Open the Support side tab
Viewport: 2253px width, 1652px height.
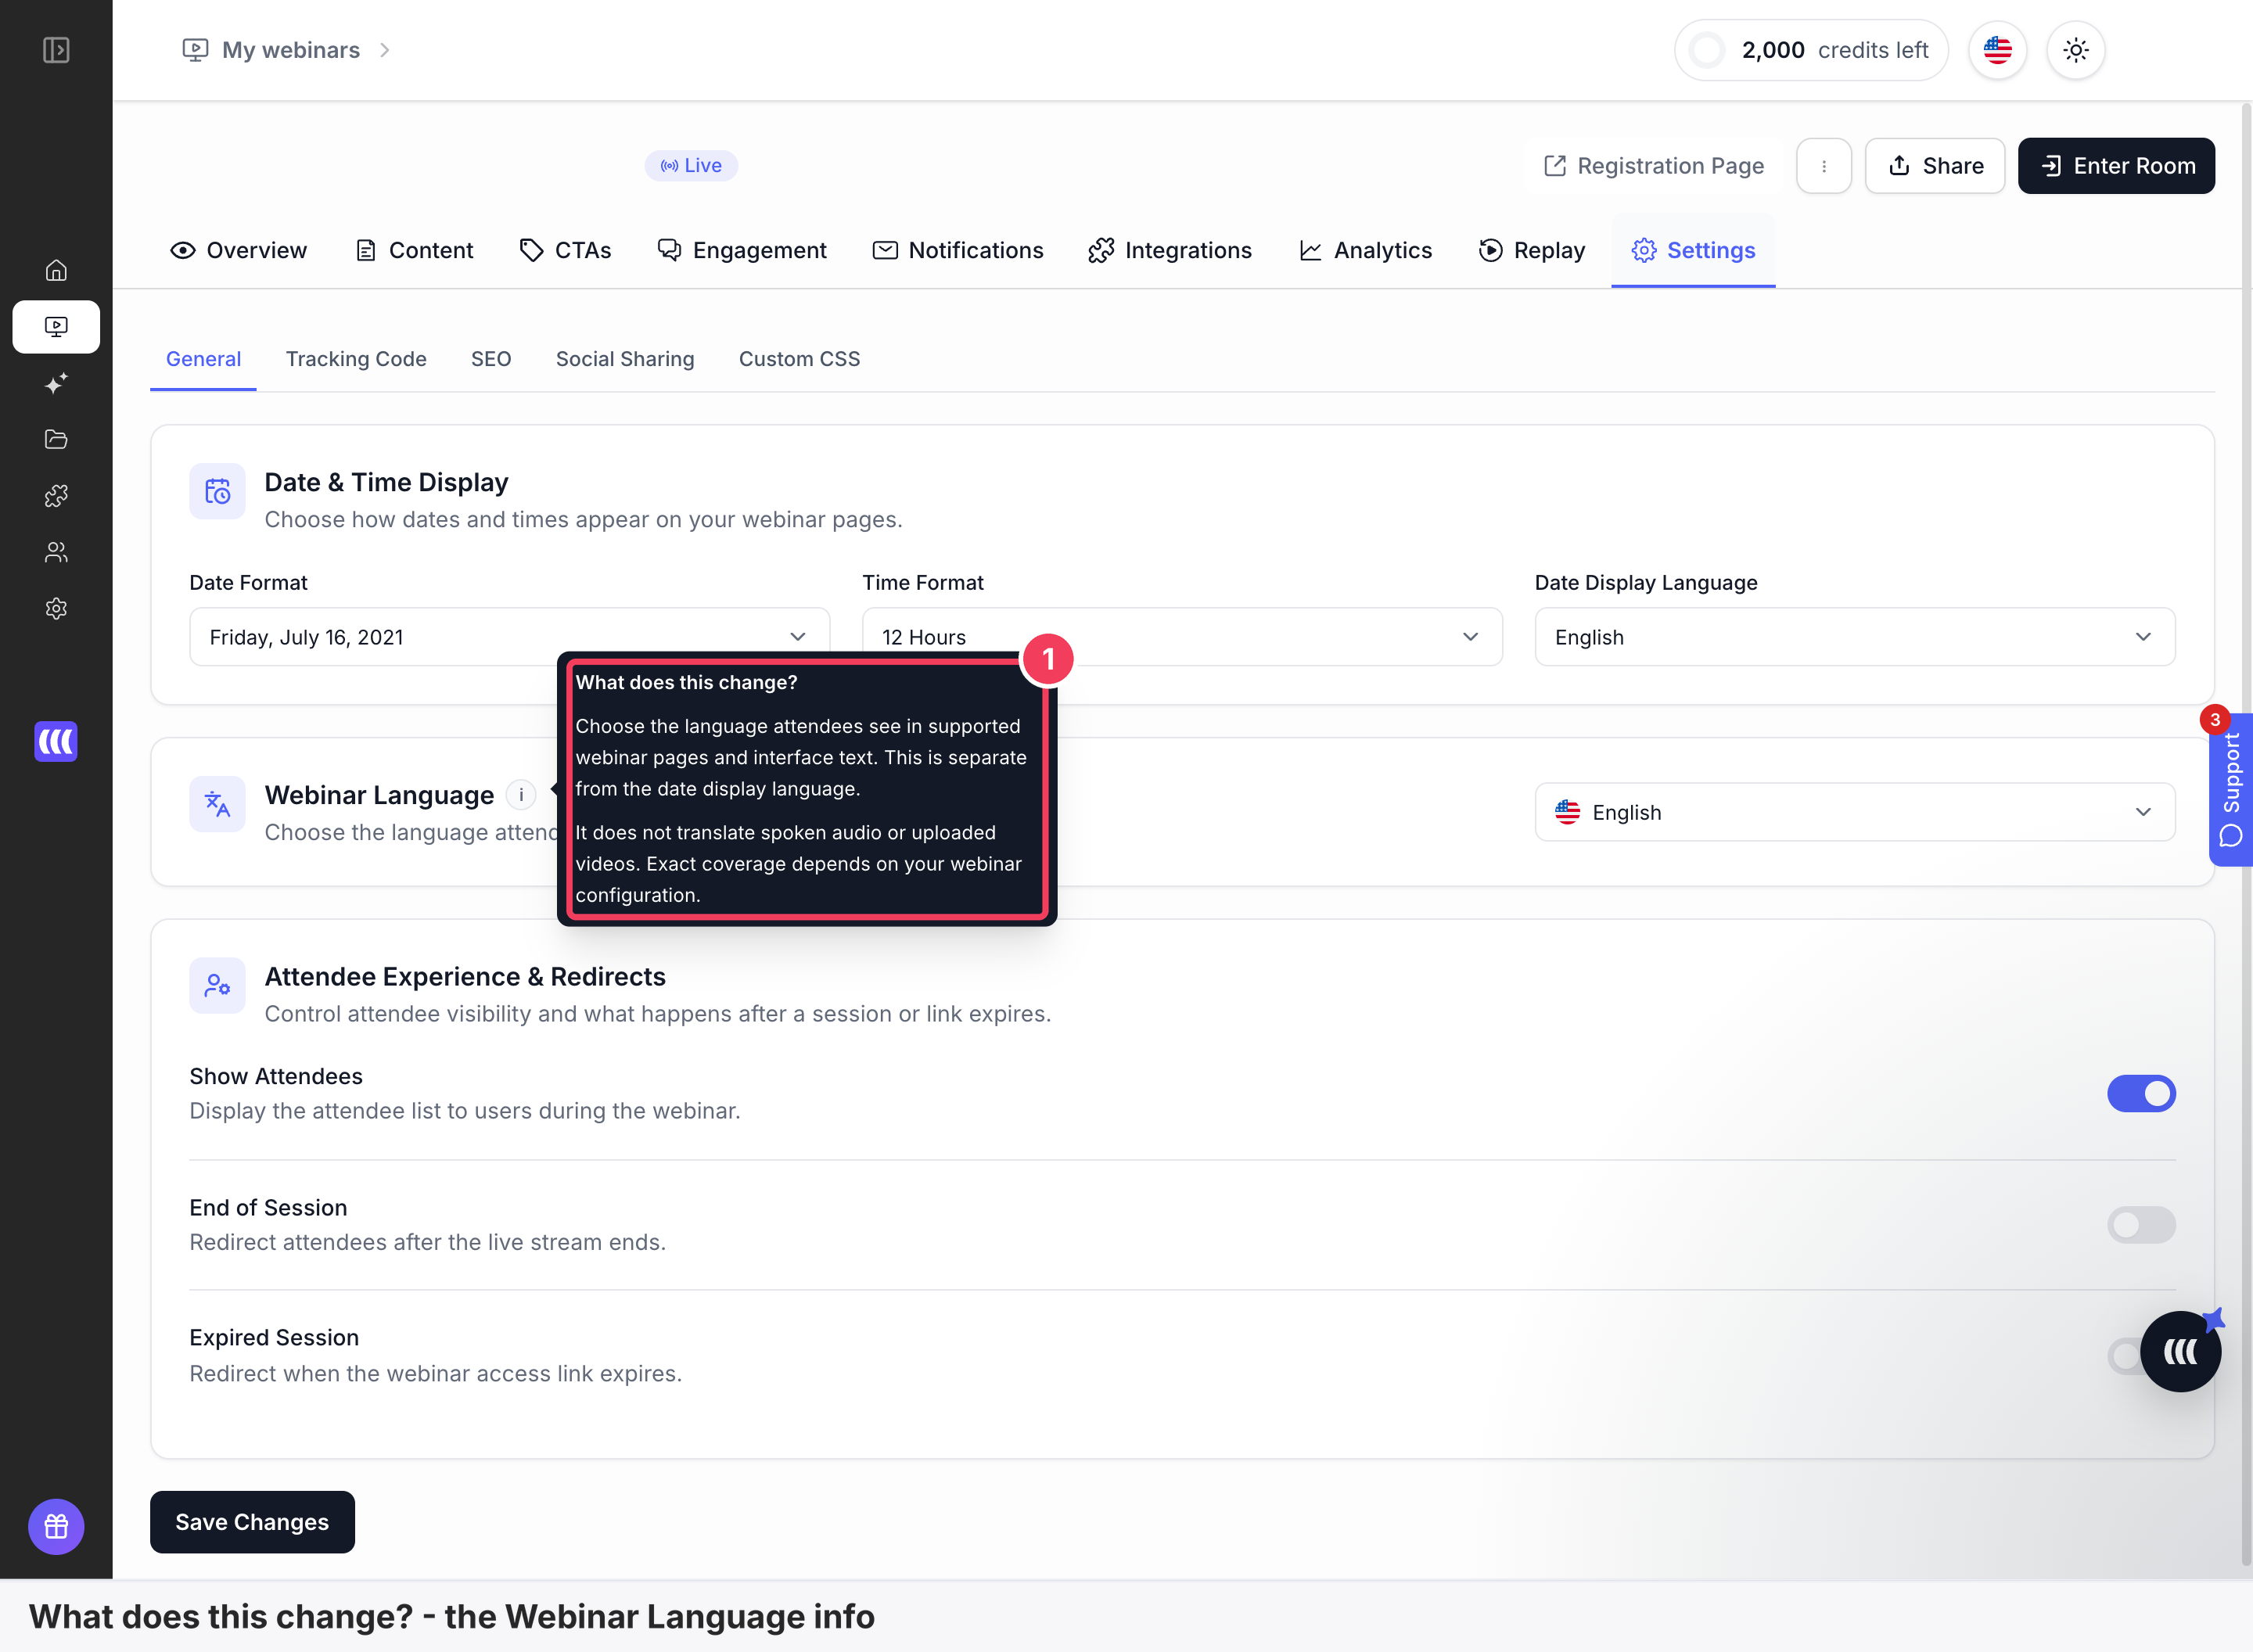2231,790
